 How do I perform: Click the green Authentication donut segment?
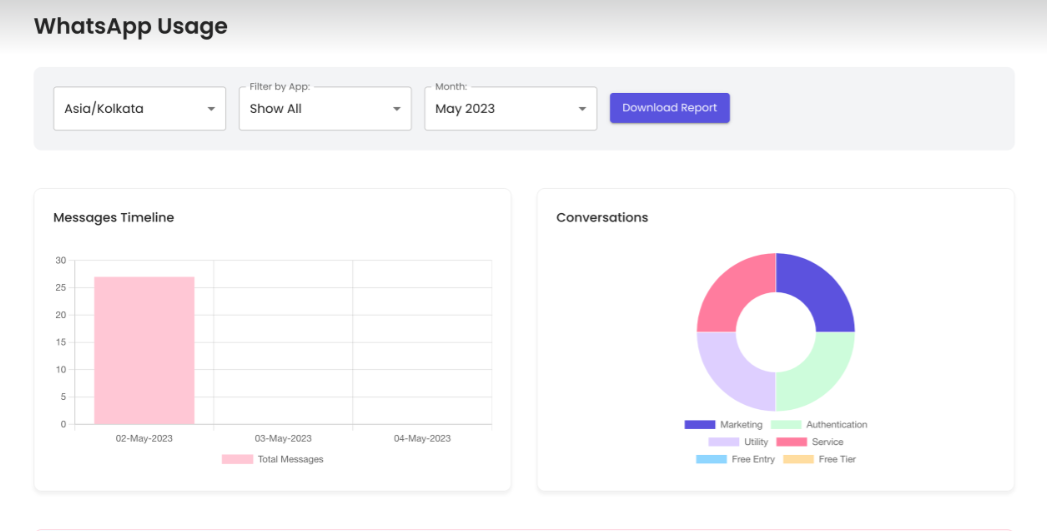tap(820, 376)
